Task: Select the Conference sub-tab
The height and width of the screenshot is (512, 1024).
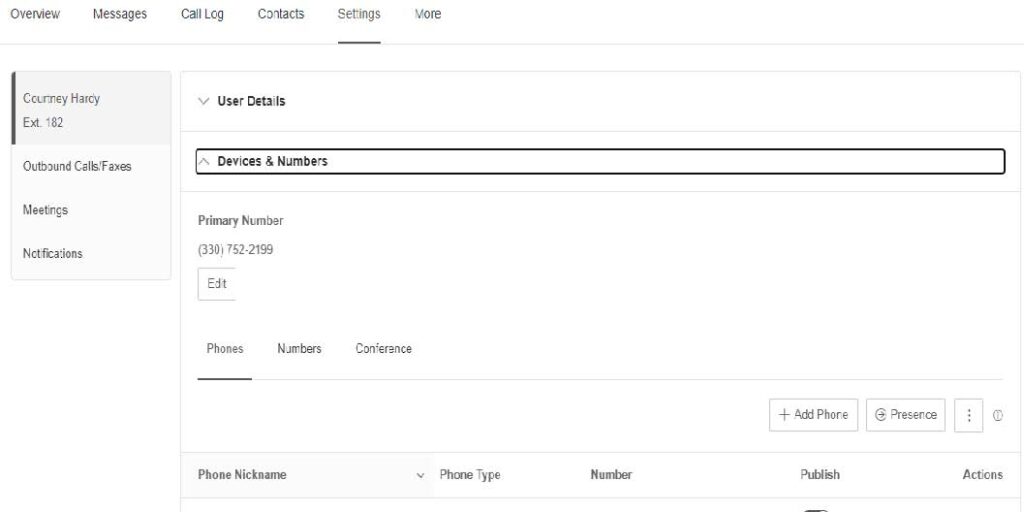Action: tap(383, 349)
